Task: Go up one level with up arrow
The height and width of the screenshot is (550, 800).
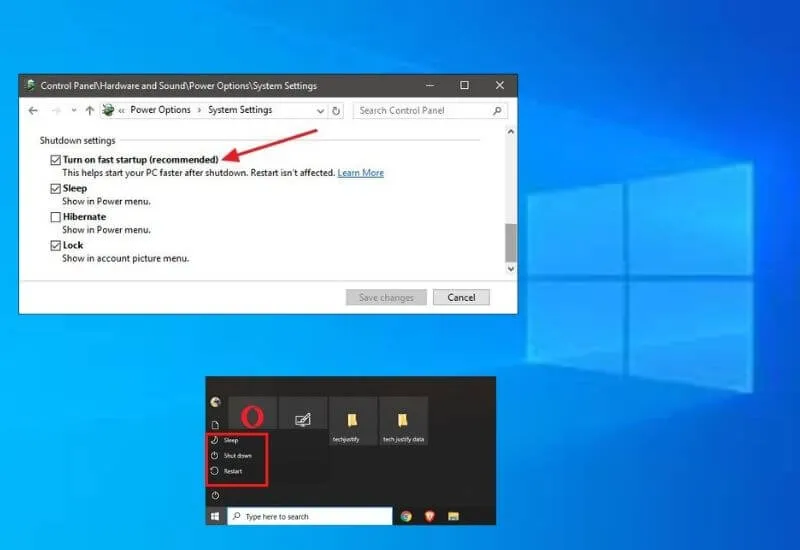Action: pyautogui.click(x=90, y=111)
